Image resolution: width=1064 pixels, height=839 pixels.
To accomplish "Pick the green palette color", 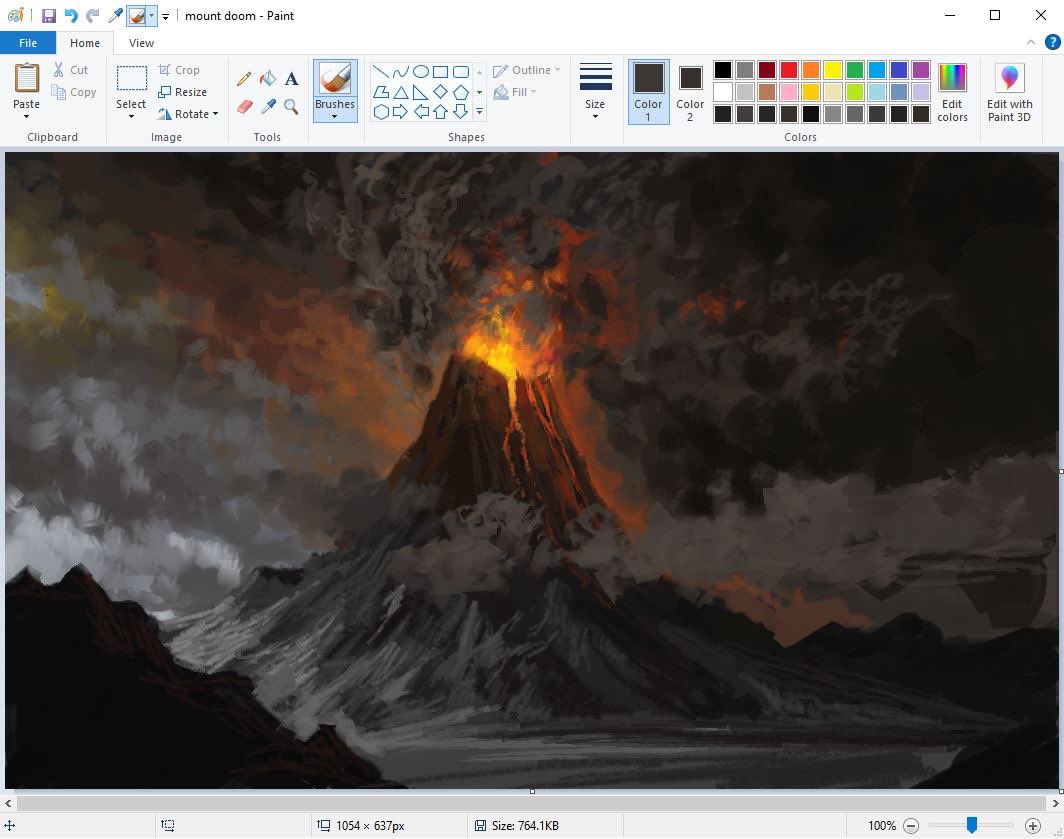I will coord(854,70).
